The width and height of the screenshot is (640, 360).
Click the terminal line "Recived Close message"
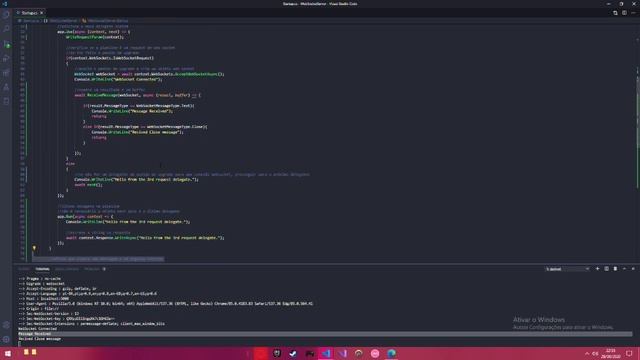(40, 339)
